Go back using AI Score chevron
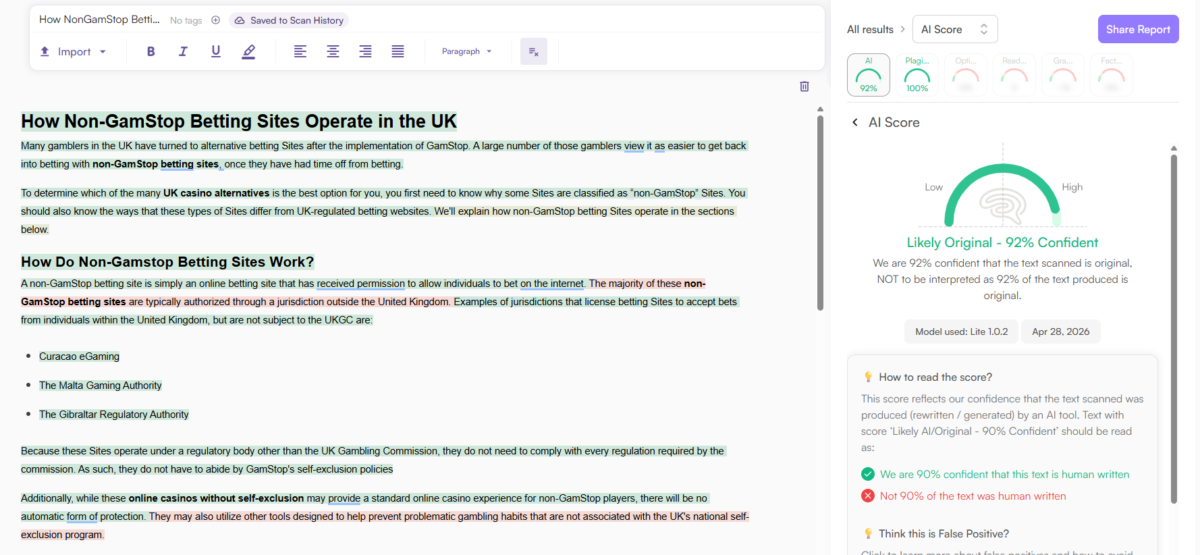 [855, 122]
